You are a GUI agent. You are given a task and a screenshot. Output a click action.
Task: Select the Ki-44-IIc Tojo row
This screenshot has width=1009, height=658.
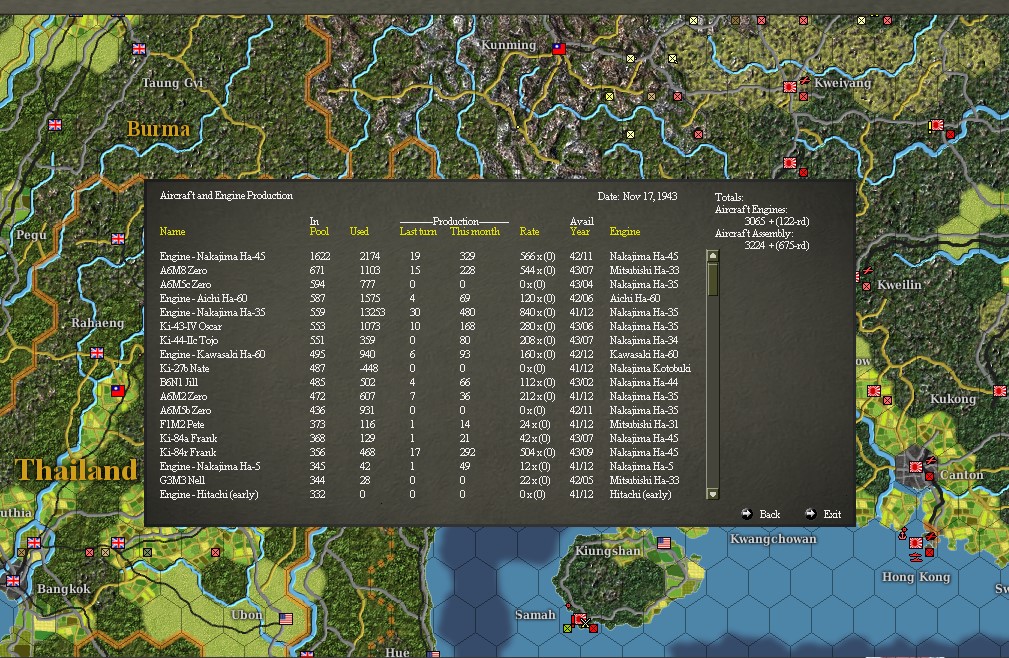point(426,340)
